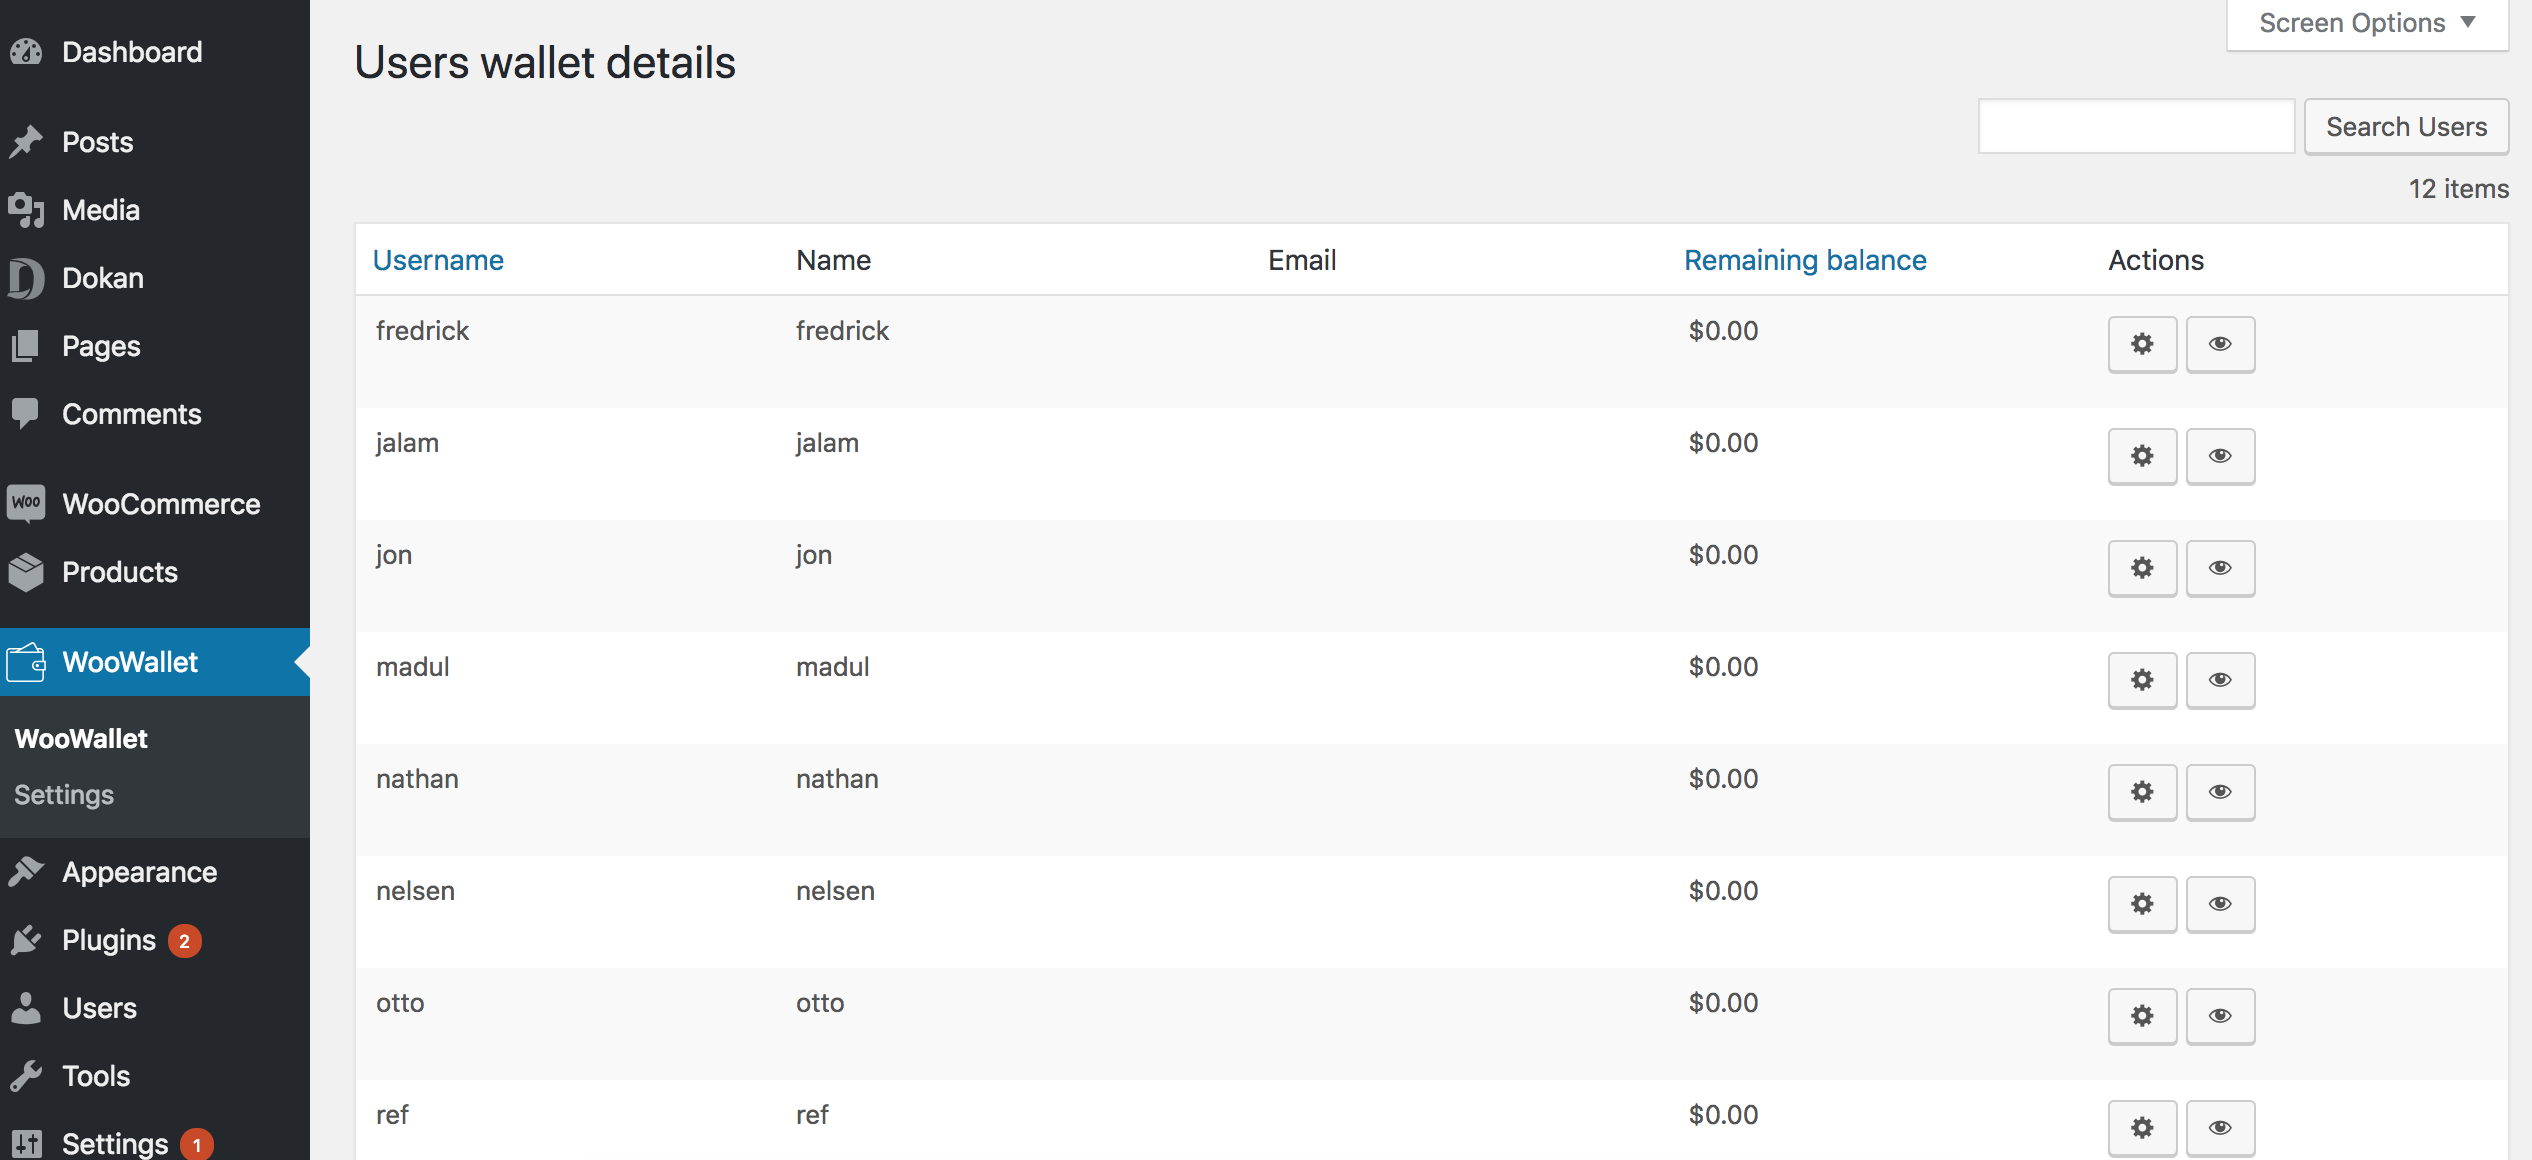Click the Search Users button
Screen dimensions: 2532x1160
coord(2406,126)
